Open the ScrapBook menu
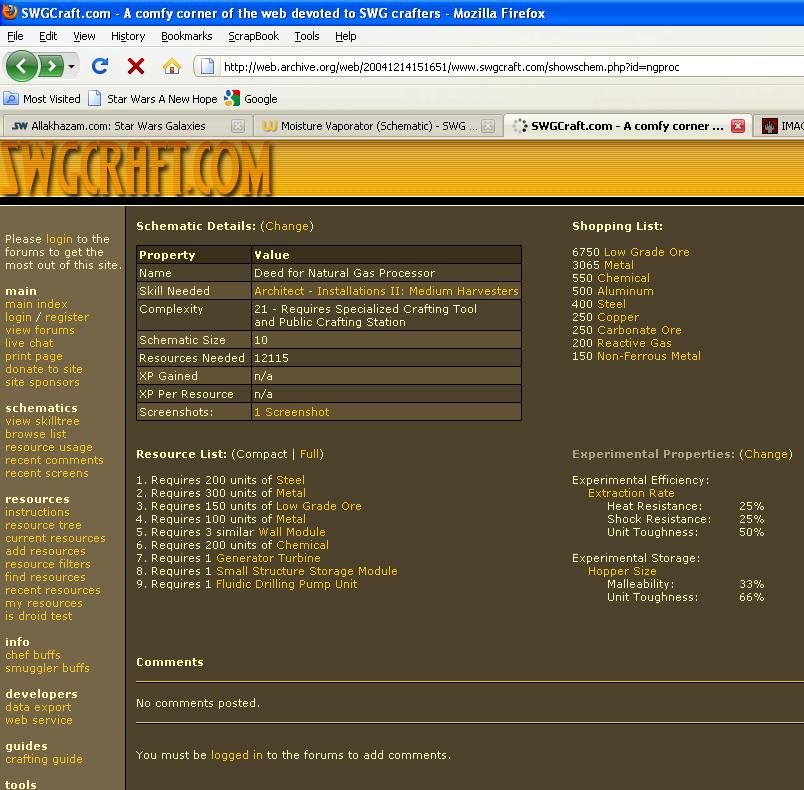 click(x=253, y=36)
